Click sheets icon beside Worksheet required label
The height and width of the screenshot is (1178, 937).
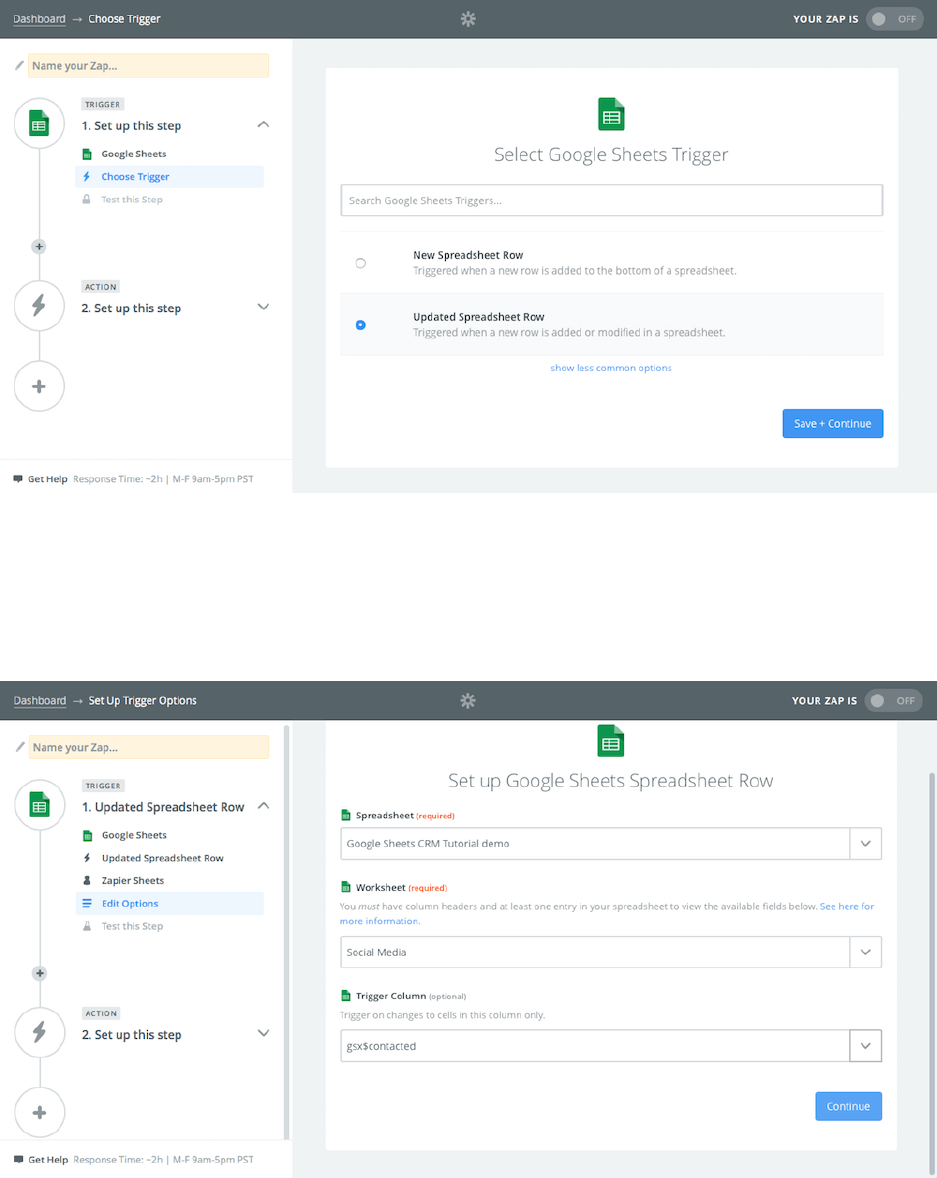click(346, 887)
